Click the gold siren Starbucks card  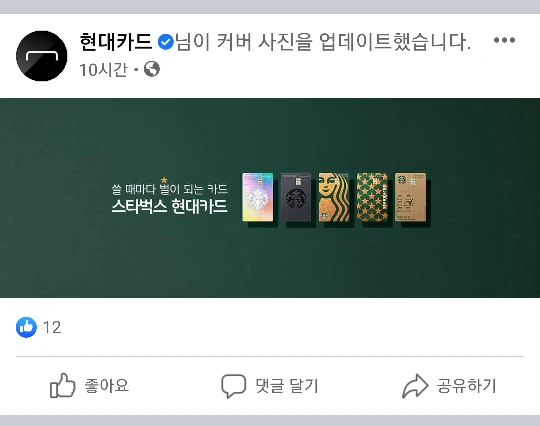click(334, 197)
